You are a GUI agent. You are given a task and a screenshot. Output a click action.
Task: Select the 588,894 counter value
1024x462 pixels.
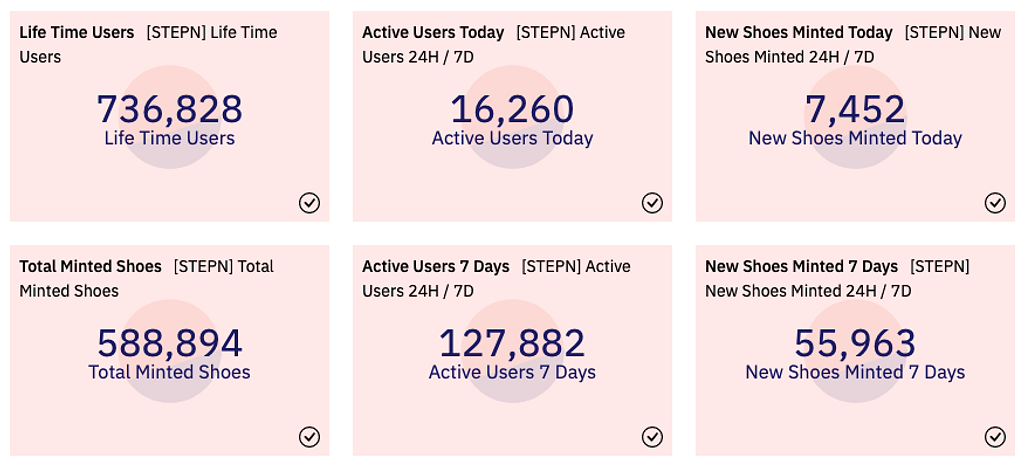(x=169, y=343)
